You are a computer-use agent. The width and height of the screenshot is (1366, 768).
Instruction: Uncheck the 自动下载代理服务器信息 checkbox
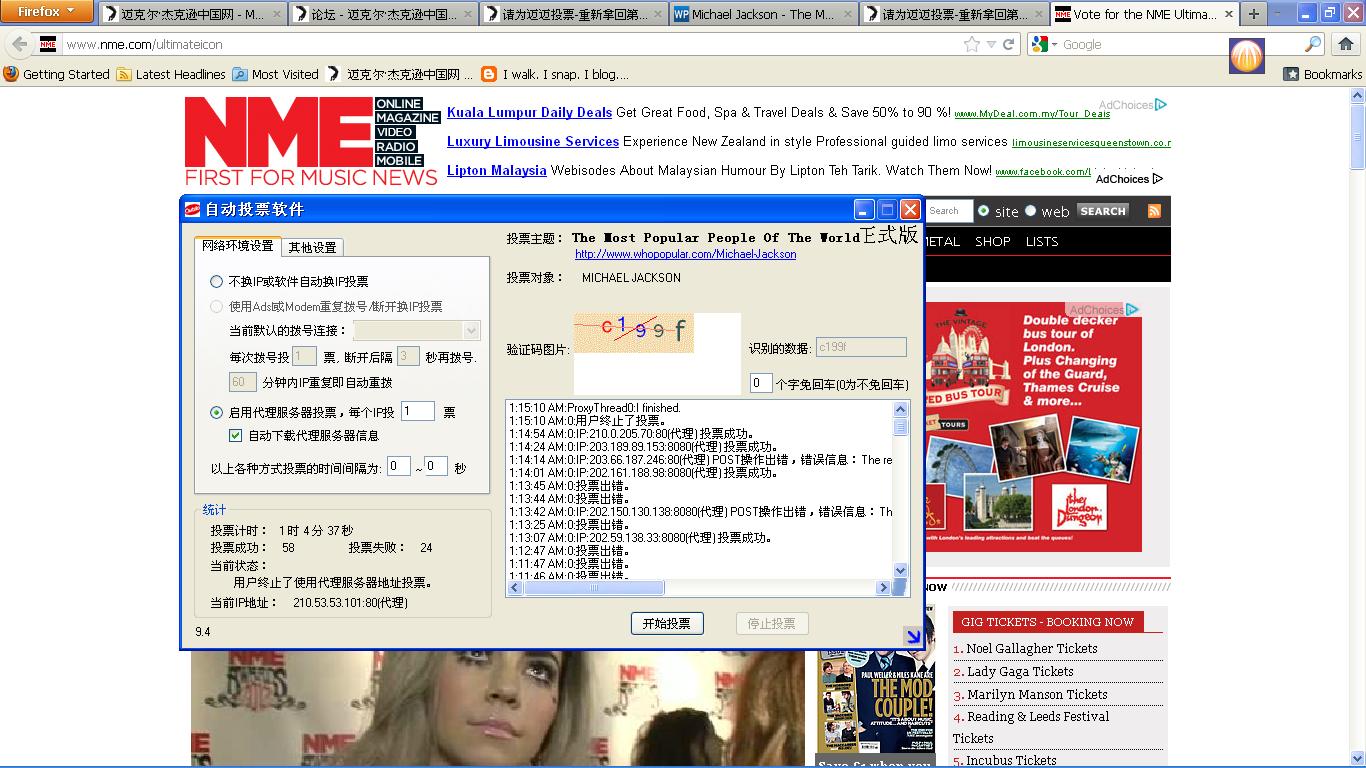[x=236, y=436]
